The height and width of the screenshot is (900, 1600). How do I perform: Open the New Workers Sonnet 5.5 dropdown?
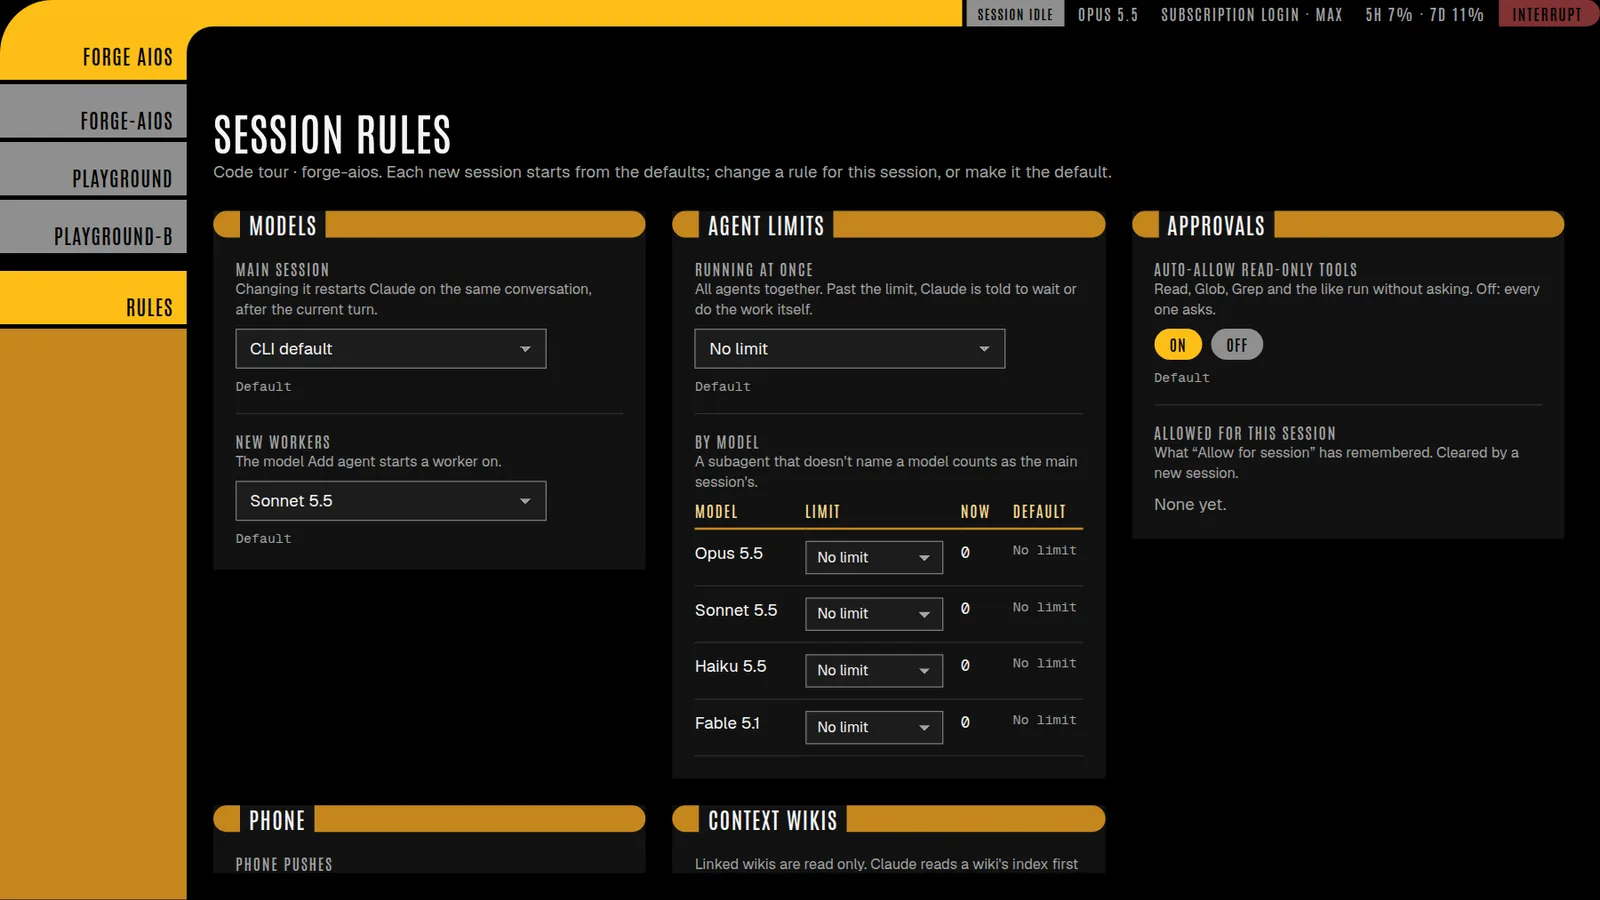[391, 501]
